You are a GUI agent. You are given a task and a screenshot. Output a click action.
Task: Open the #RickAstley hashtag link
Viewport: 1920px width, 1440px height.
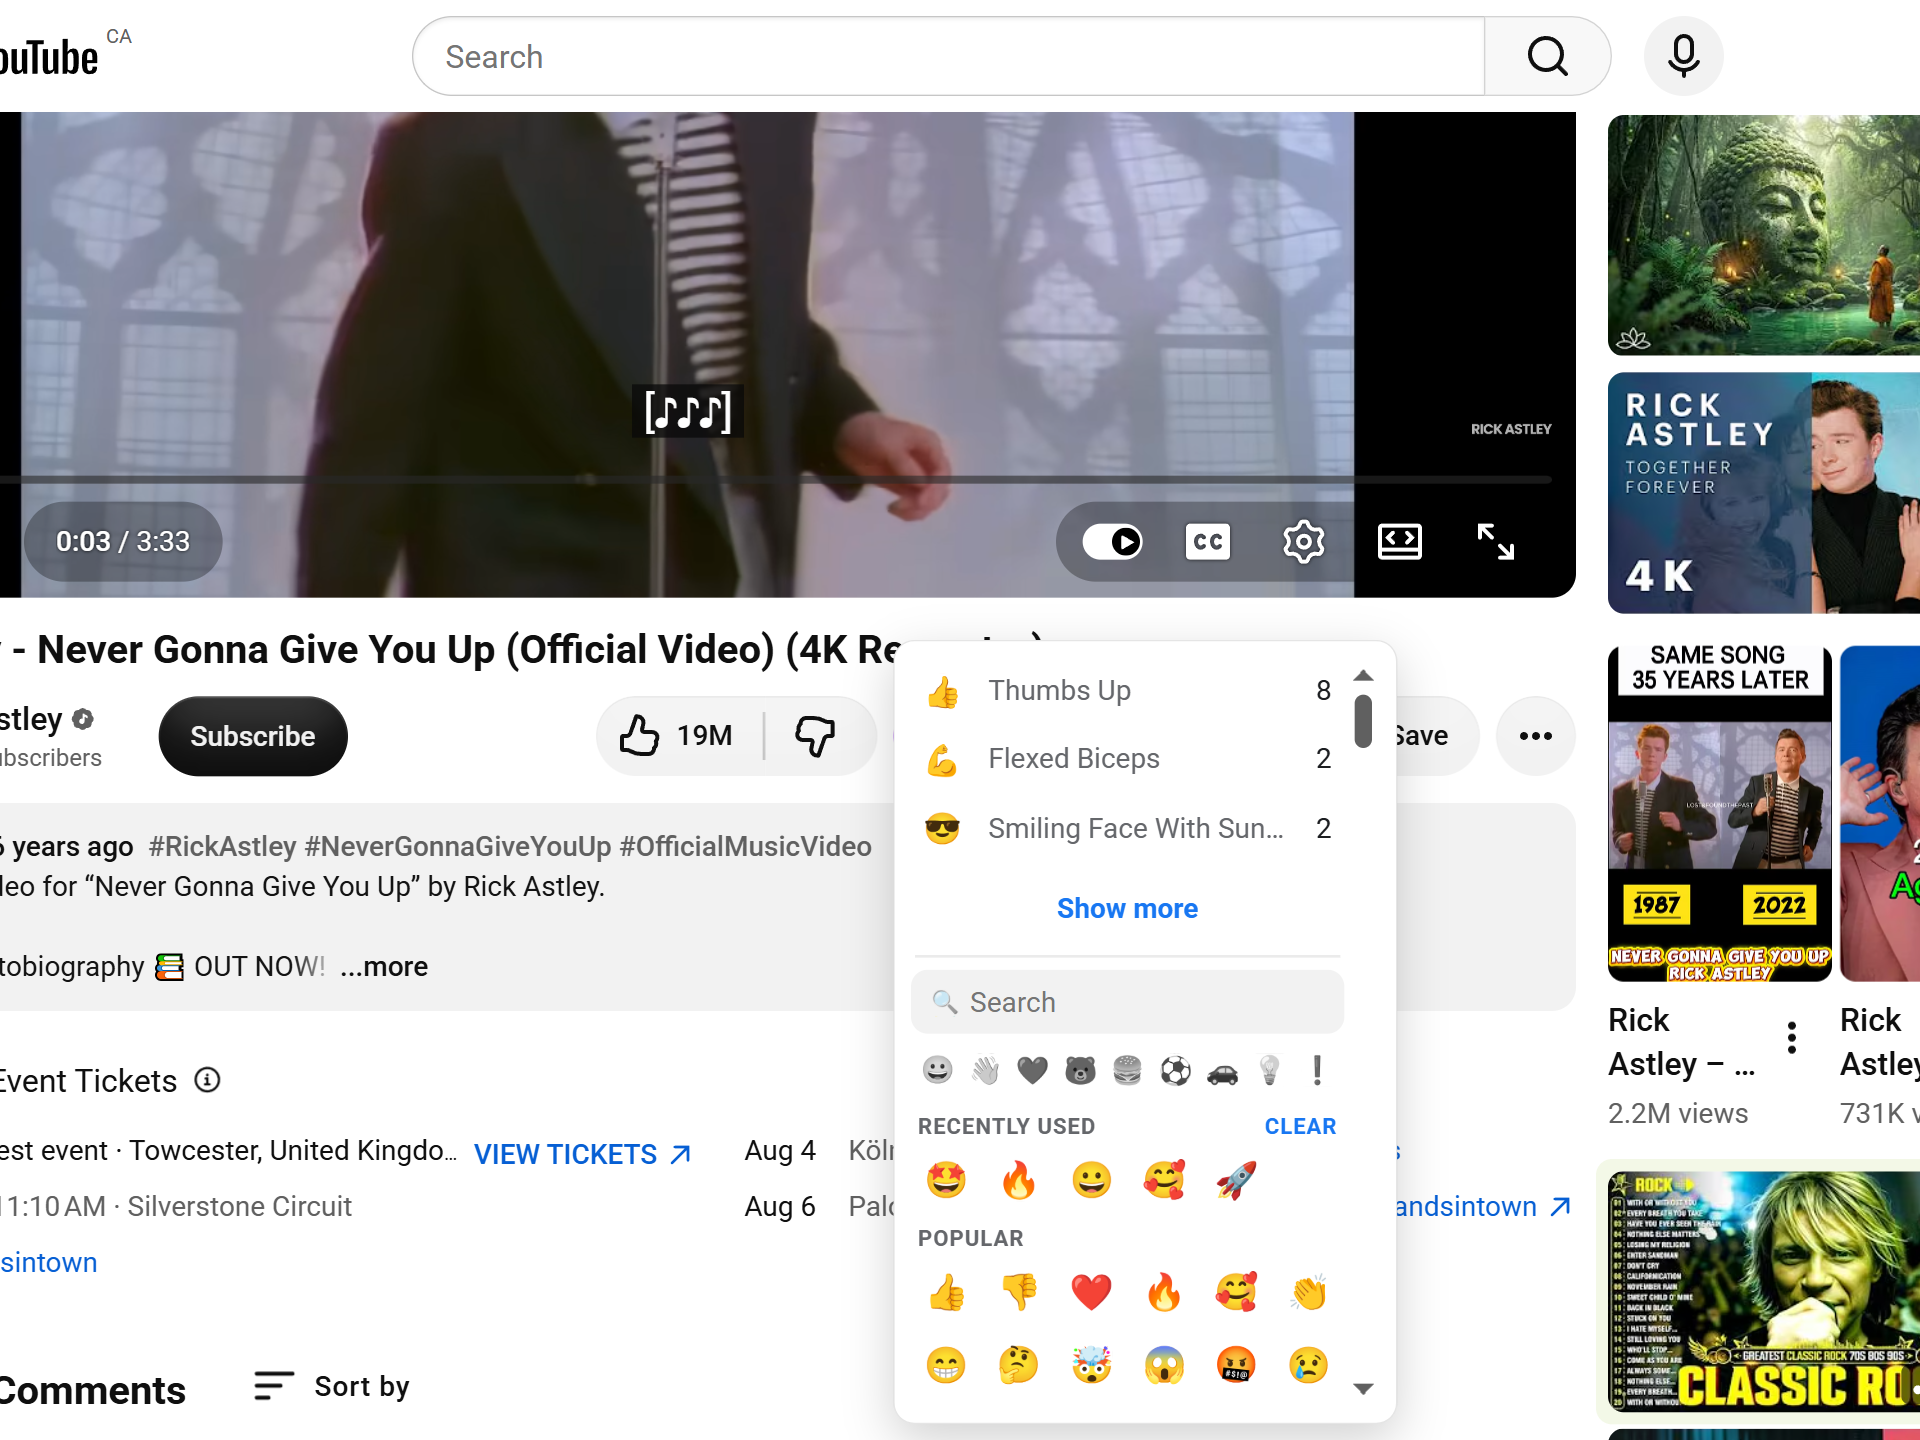[222, 846]
